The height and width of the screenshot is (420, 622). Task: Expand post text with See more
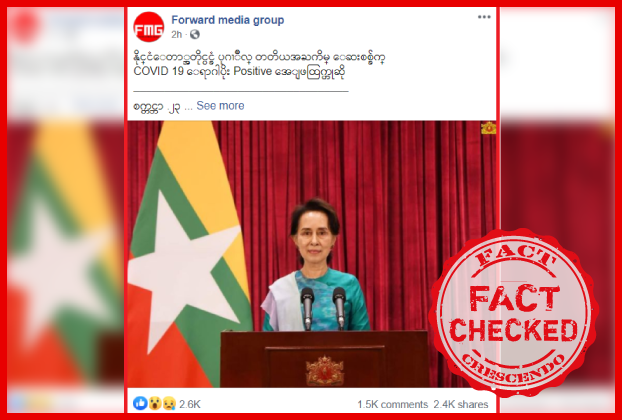coord(220,106)
